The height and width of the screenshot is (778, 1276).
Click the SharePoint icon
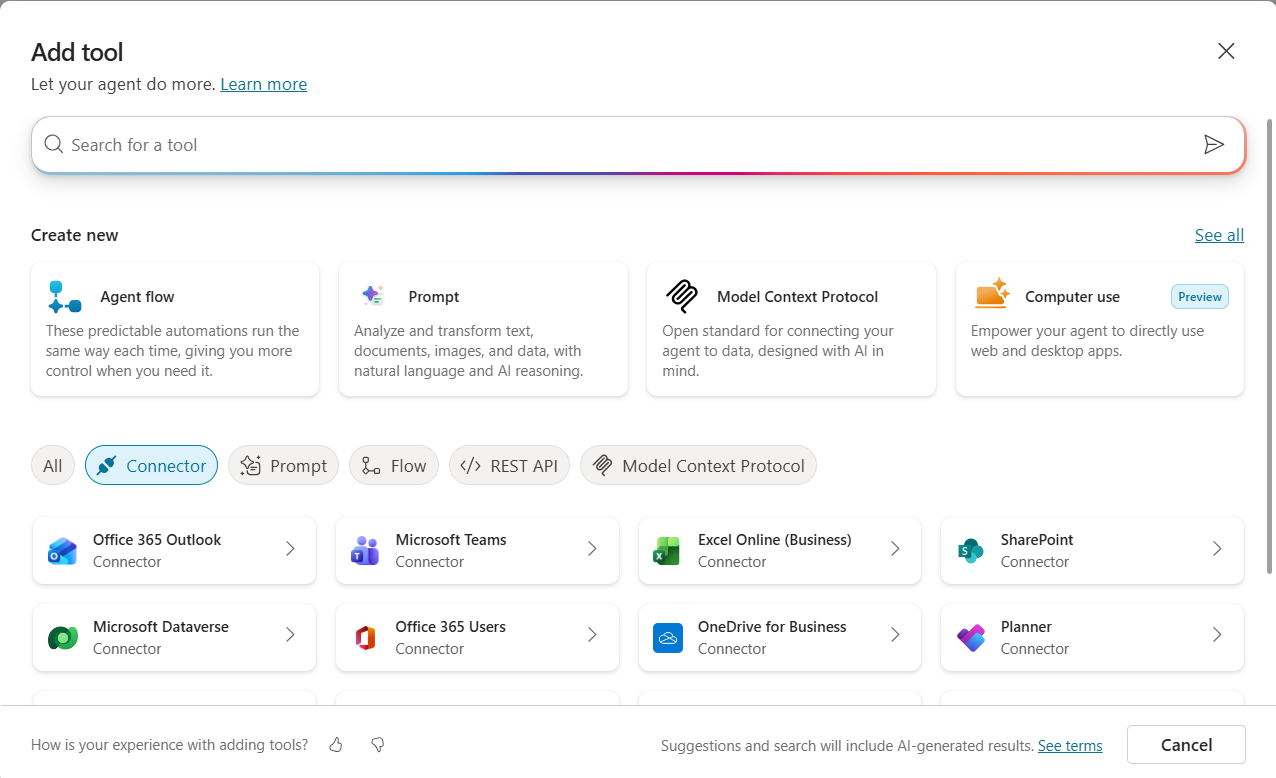[970, 550]
